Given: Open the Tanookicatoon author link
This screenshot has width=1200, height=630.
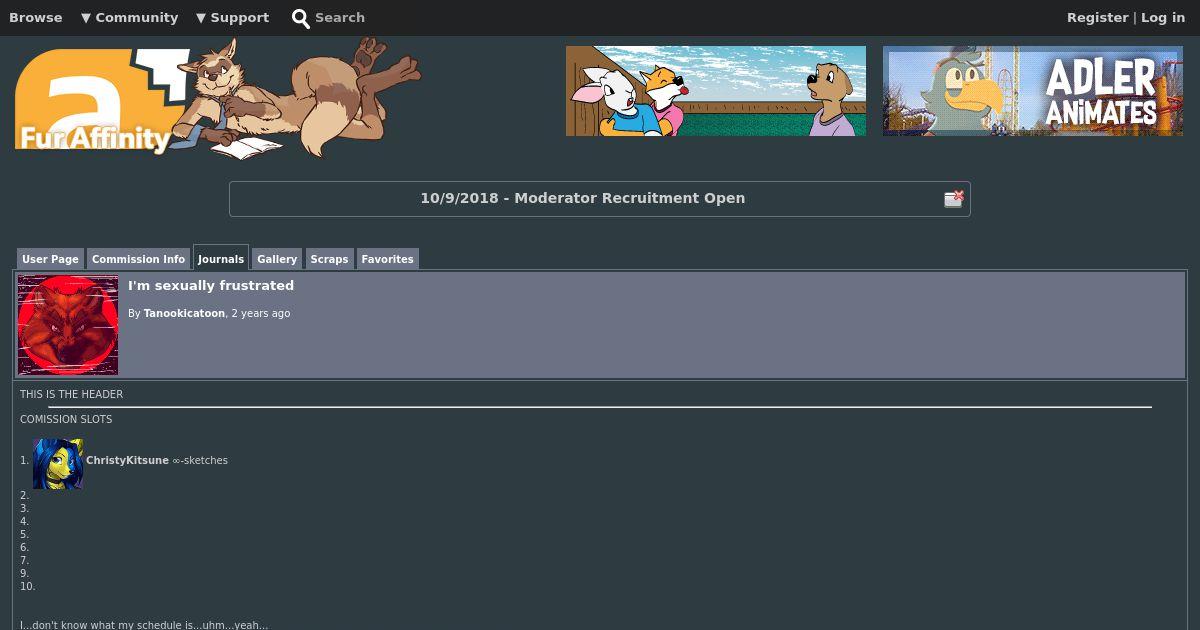Looking at the screenshot, I should (x=184, y=313).
